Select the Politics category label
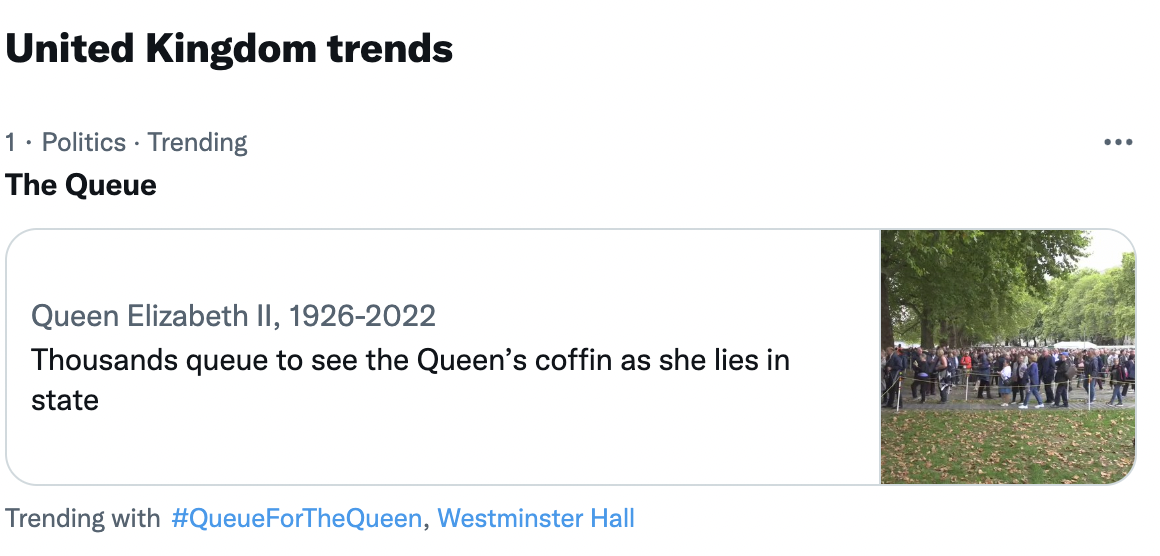The width and height of the screenshot is (1160, 556). pyautogui.click(x=84, y=142)
